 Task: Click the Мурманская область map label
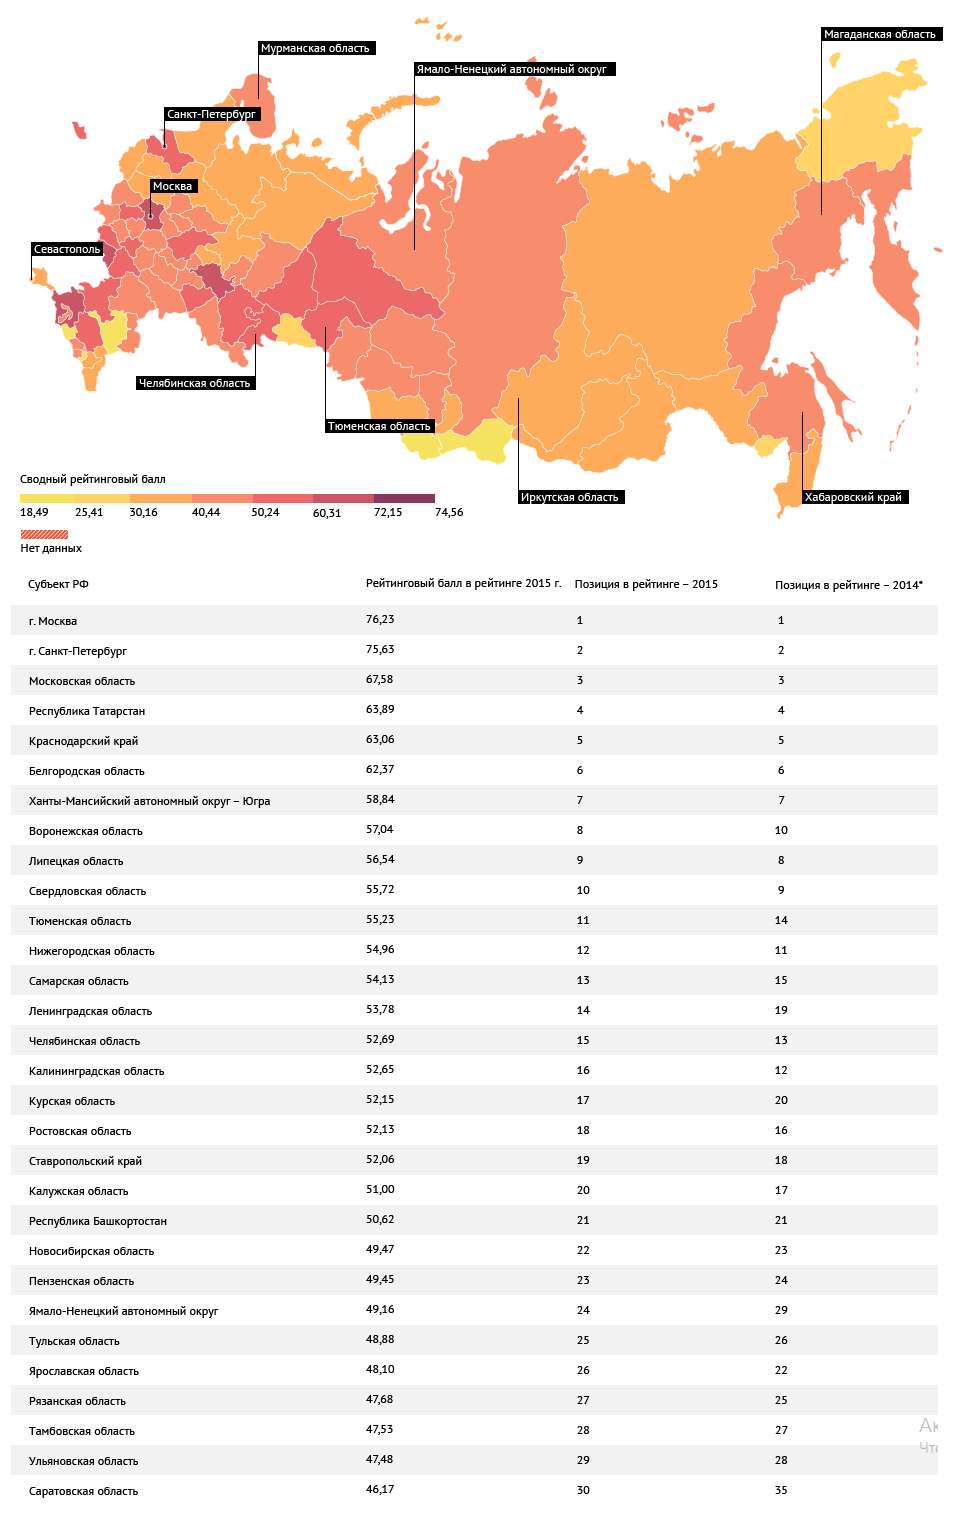click(316, 48)
